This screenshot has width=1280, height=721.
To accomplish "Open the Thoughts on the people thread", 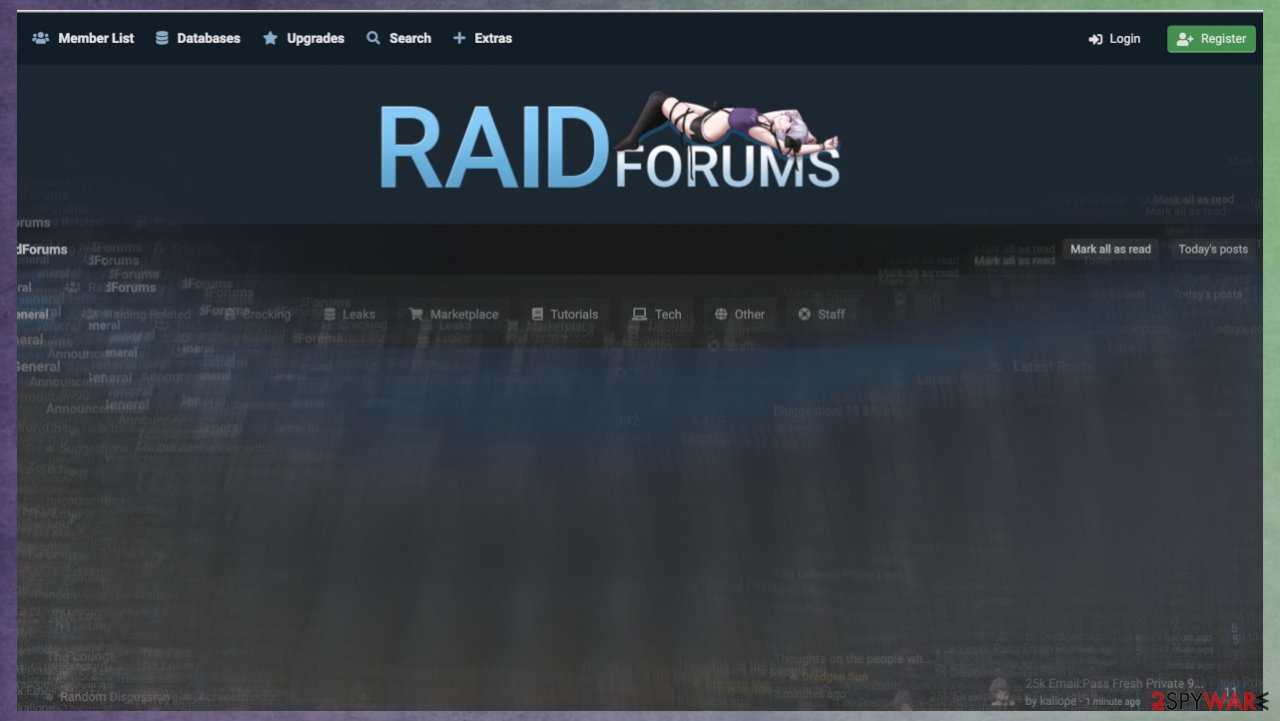I will coord(853,660).
